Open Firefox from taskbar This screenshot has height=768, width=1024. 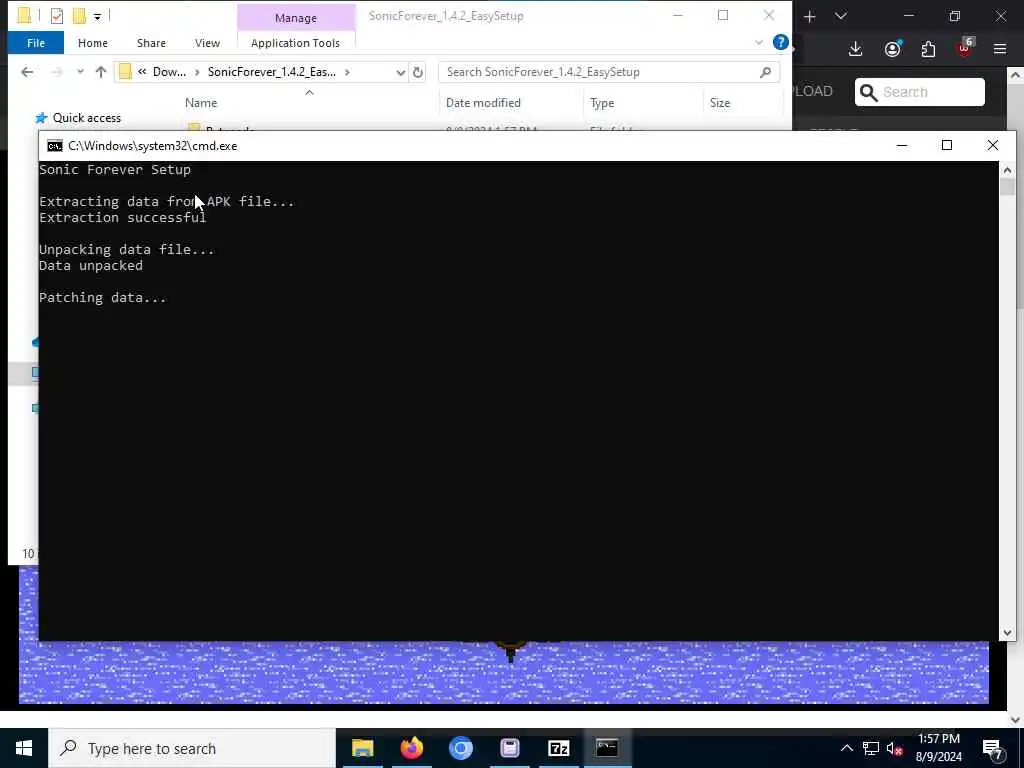point(411,748)
